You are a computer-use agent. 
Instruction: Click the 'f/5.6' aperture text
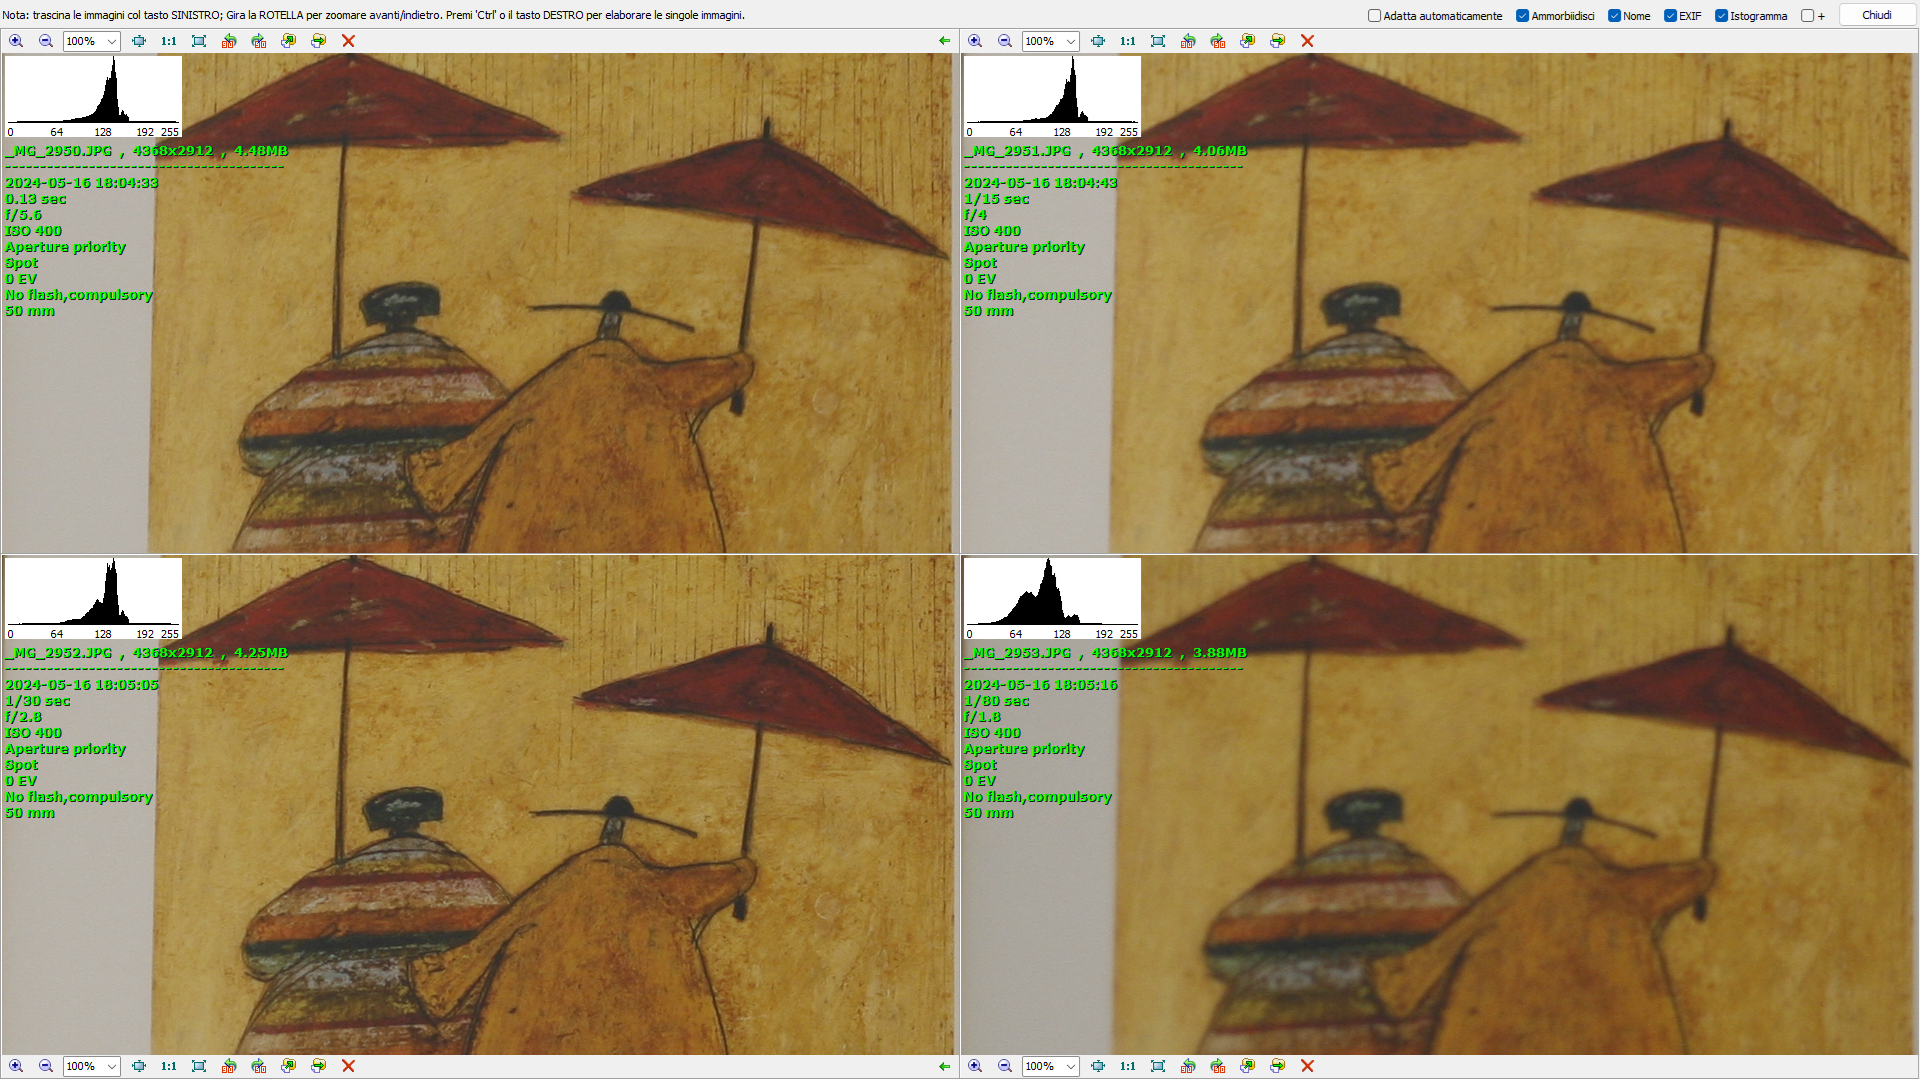(24, 215)
